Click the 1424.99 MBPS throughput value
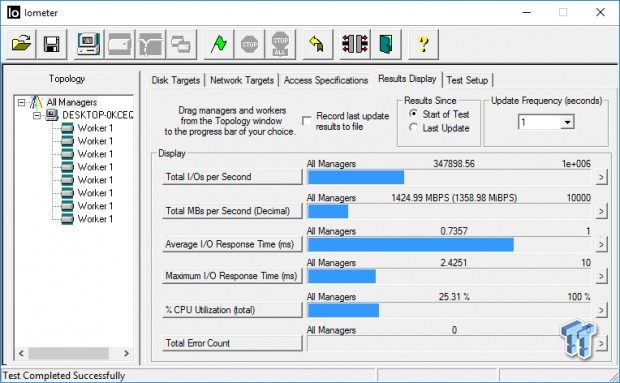This screenshot has height=383, width=620. coord(454,198)
